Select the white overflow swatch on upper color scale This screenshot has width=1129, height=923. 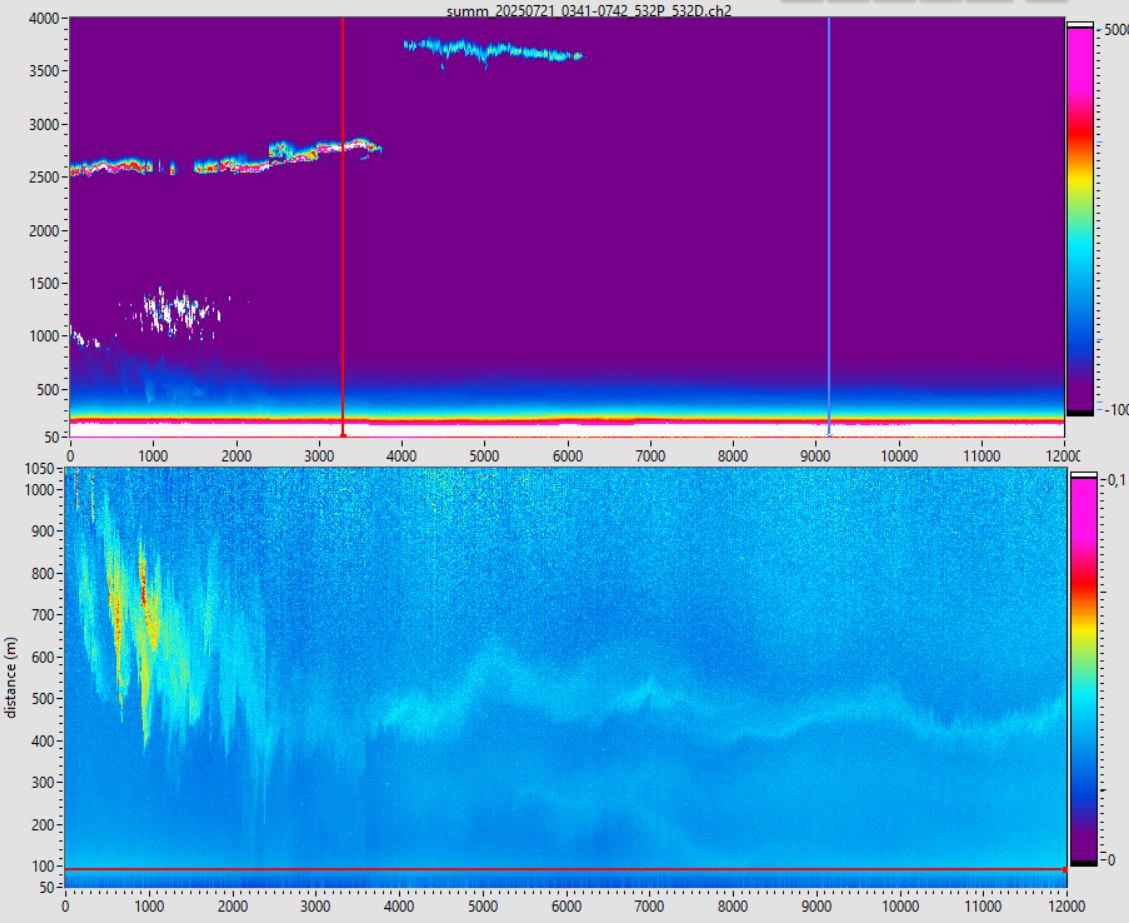[1080, 23]
